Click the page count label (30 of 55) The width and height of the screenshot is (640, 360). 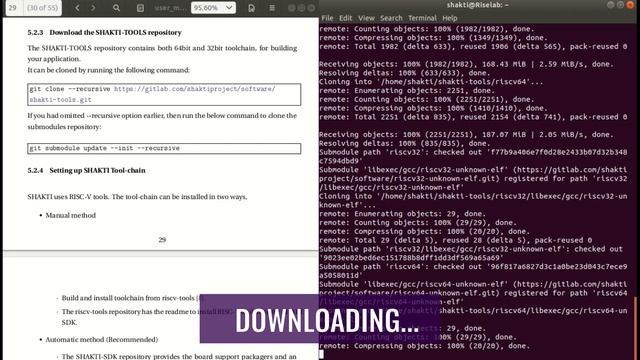point(42,8)
